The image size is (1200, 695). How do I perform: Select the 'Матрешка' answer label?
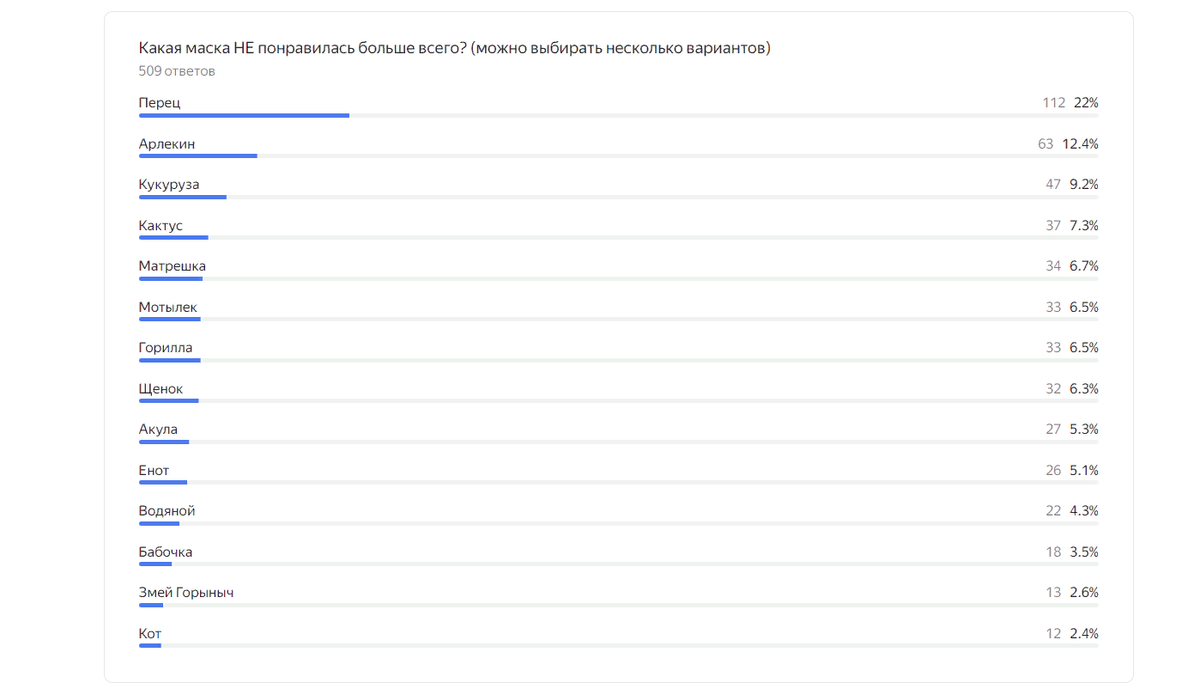pos(172,266)
